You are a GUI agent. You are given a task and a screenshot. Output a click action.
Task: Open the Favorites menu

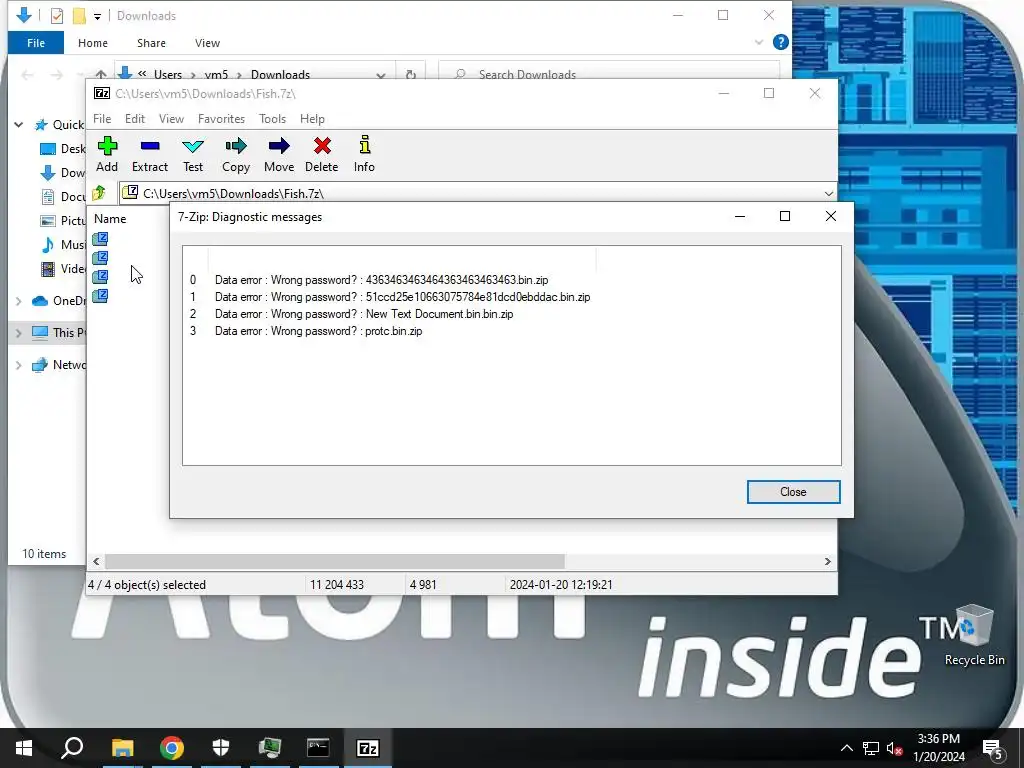pyautogui.click(x=221, y=119)
